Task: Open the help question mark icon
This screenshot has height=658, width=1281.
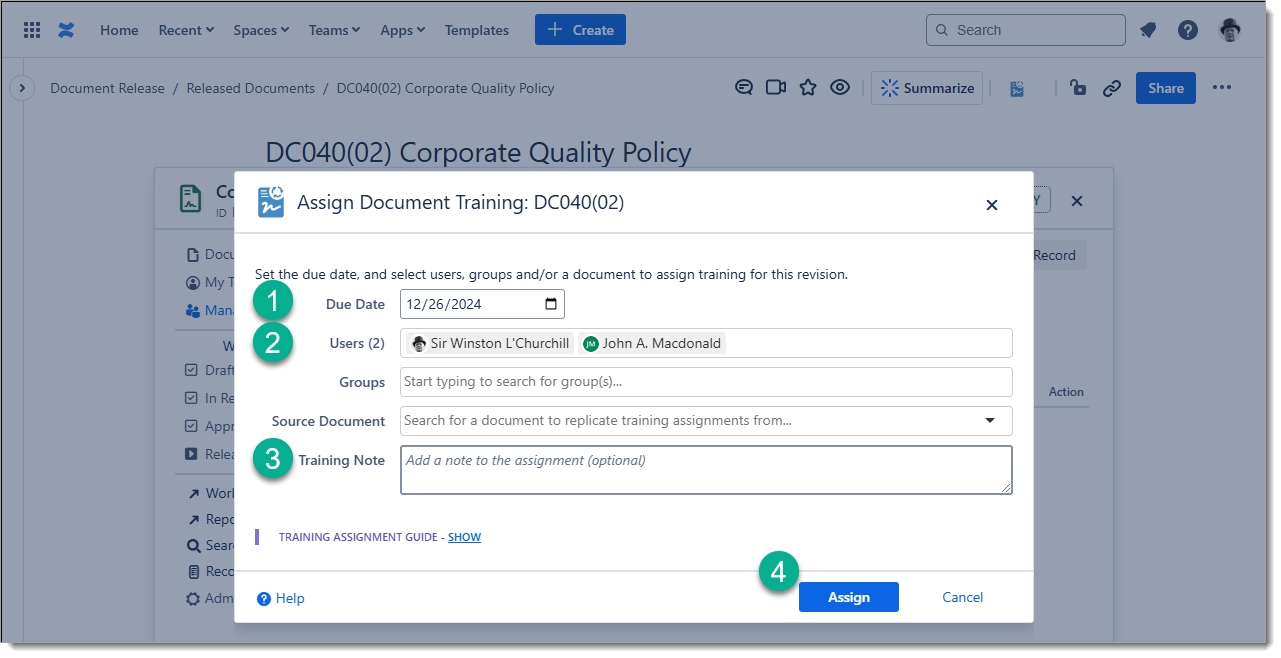Action: tap(1187, 30)
